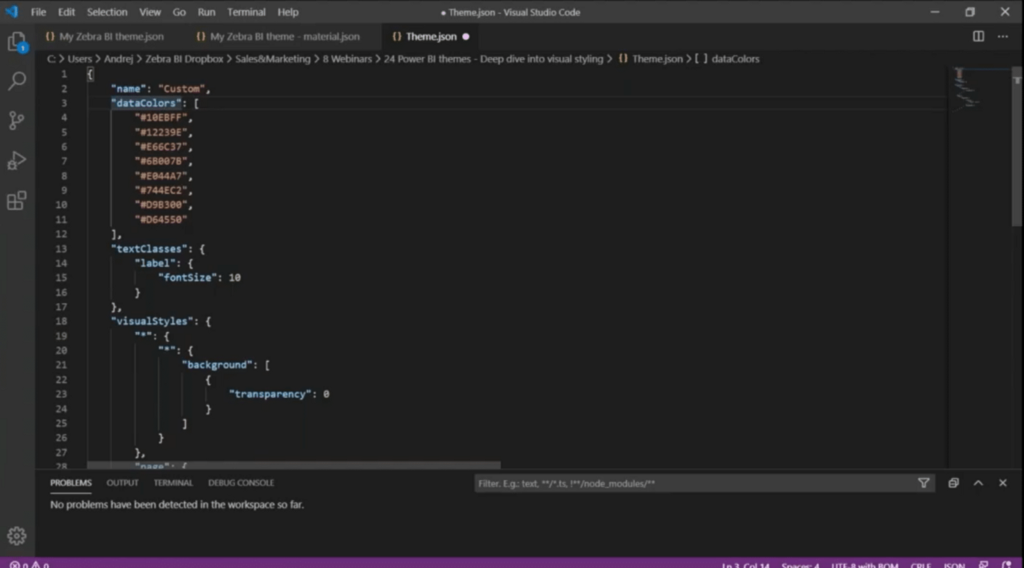Select the DEBUG CONSOLE panel tab

tap(241, 483)
